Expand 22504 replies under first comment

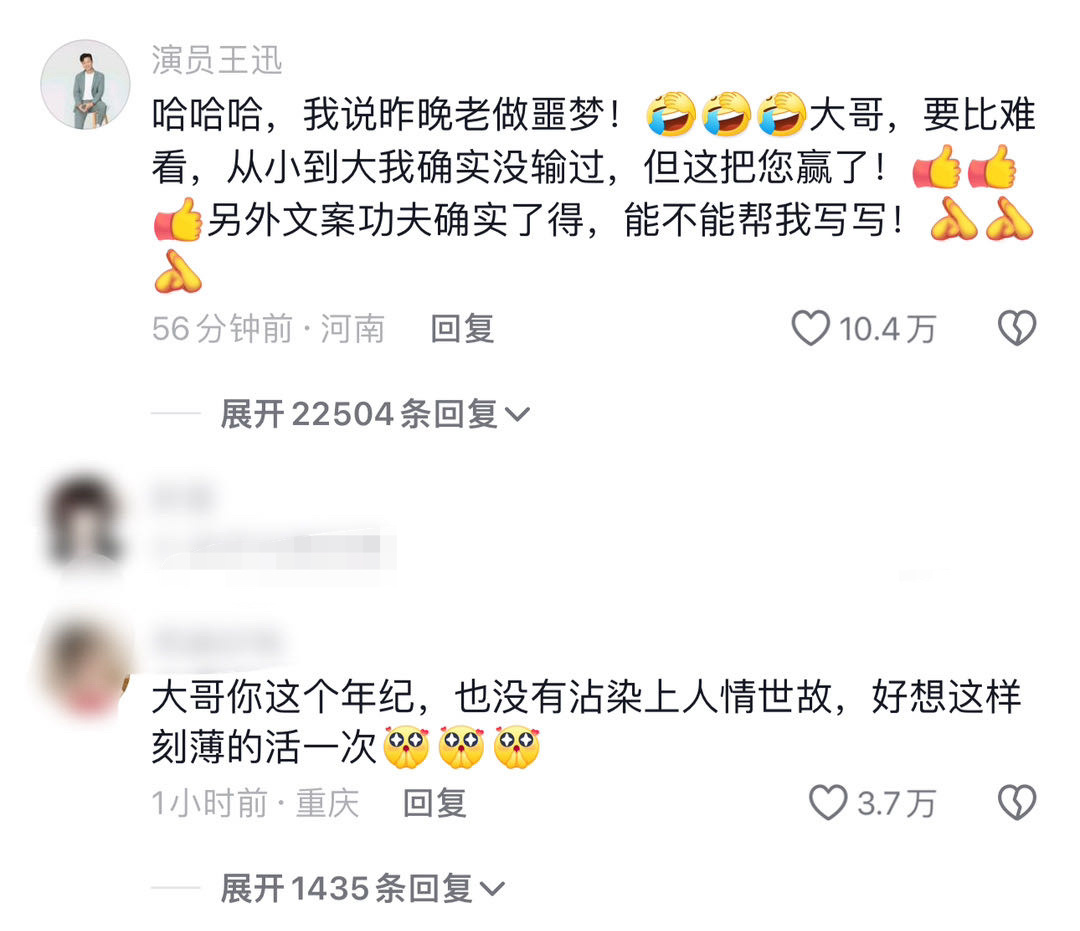tap(375, 414)
